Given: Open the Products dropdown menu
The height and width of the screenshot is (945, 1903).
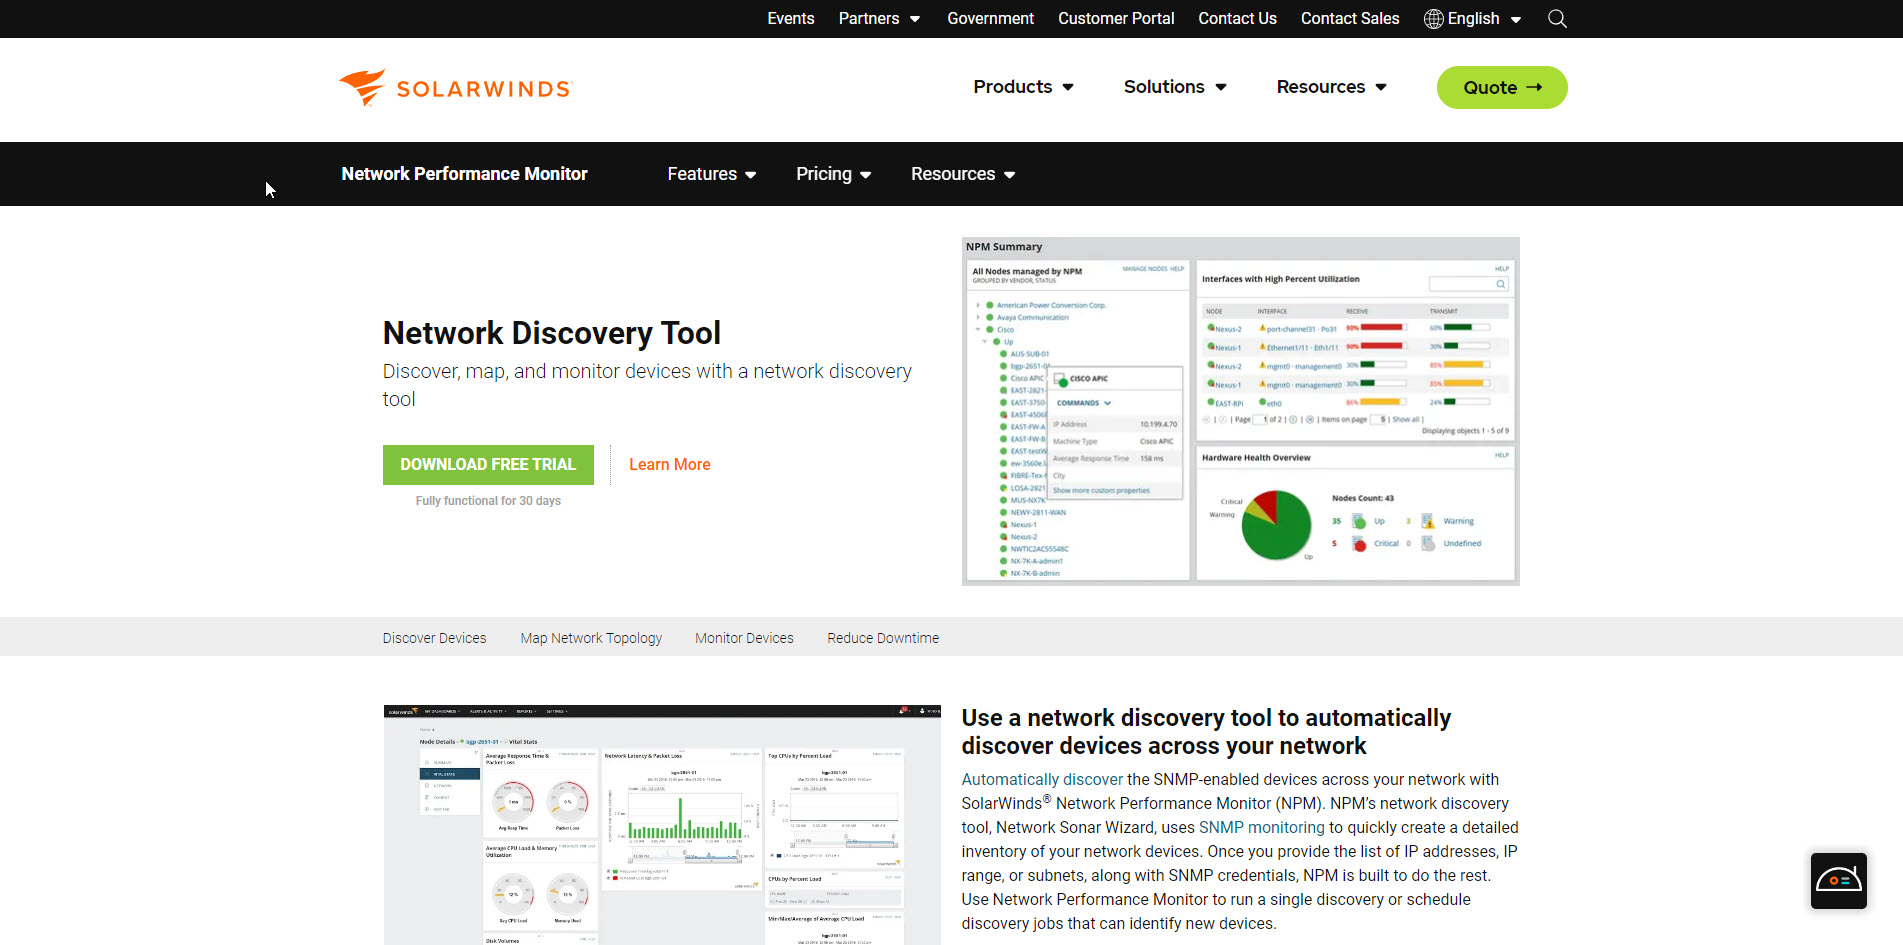Looking at the screenshot, I should tap(1022, 87).
